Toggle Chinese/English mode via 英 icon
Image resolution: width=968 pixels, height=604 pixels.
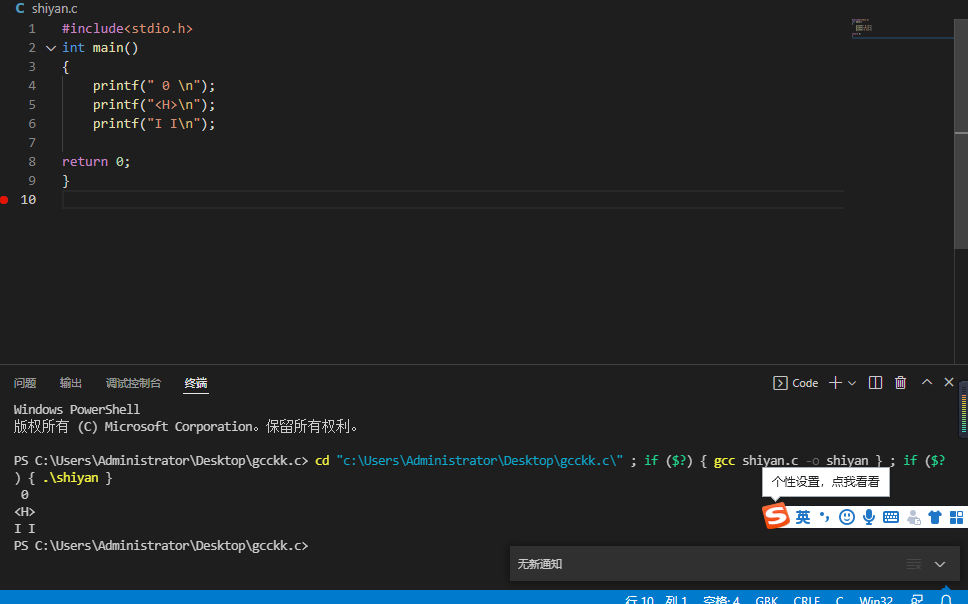coord(803,517)
